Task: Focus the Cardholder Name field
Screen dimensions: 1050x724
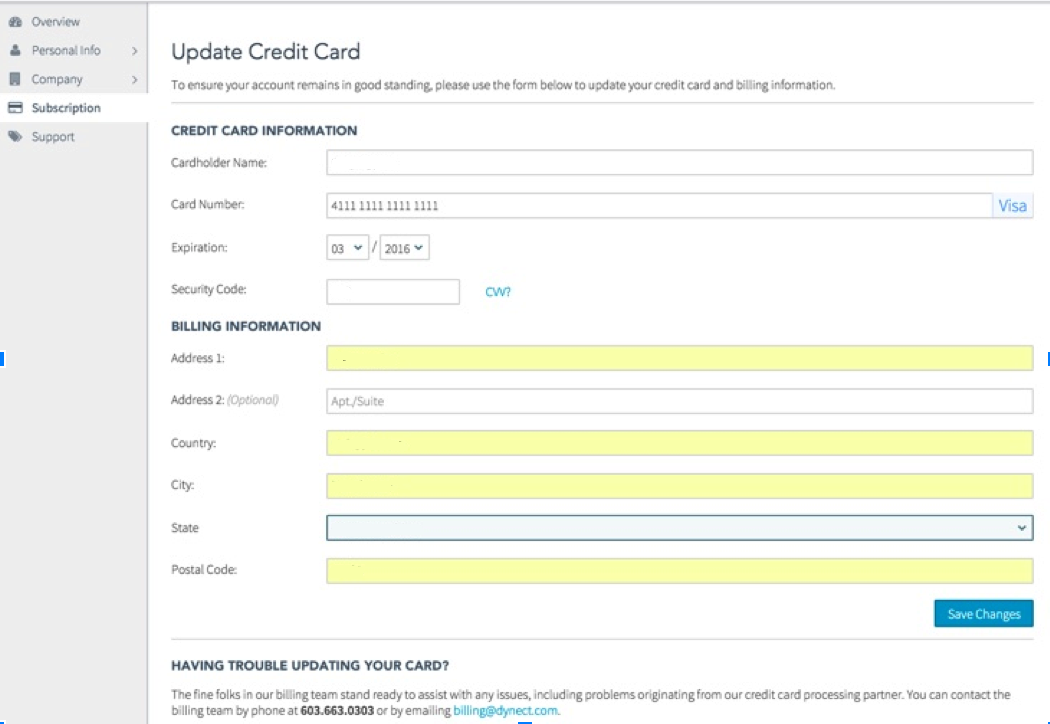Action: tap(679, 163)
